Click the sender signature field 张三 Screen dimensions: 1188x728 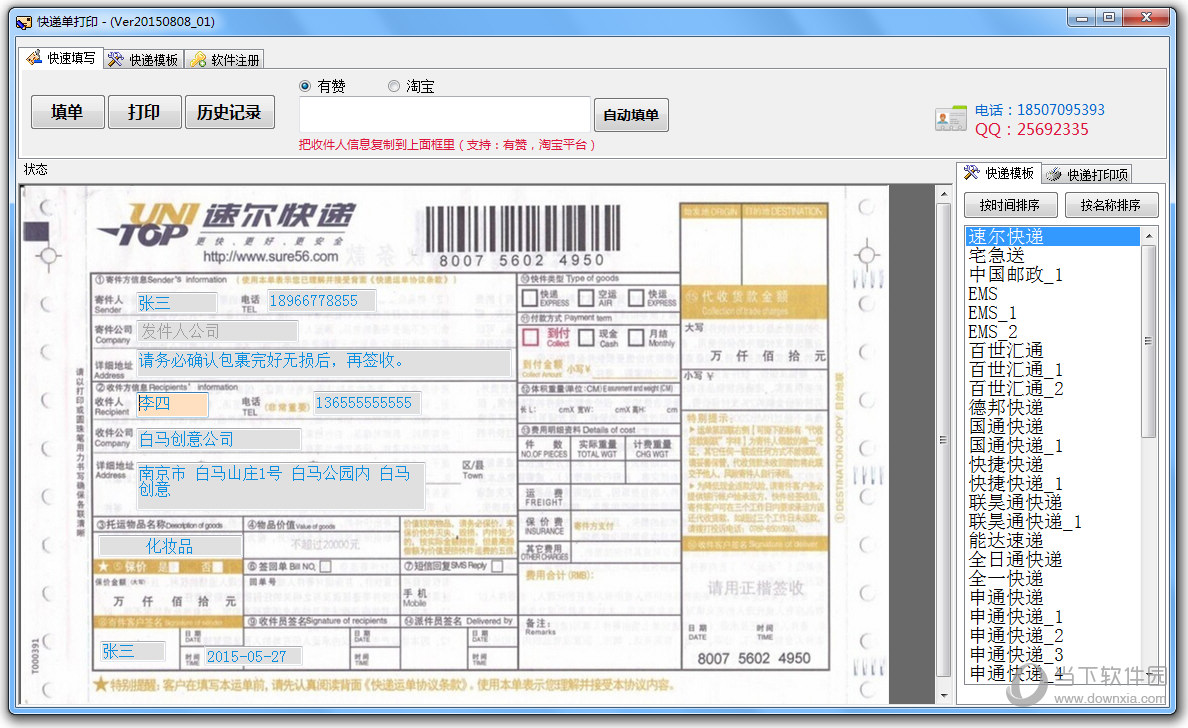pos(133,651)
